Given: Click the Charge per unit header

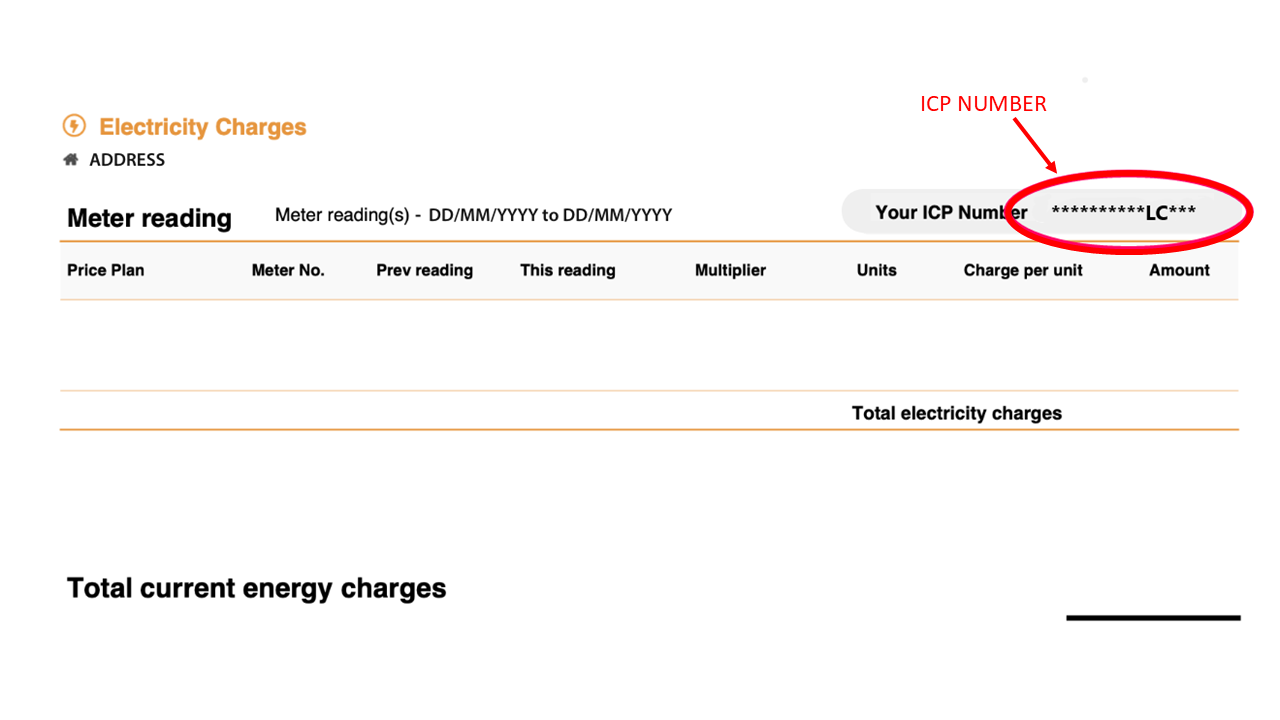Looking at the screenshot, I should [1023, 270].
